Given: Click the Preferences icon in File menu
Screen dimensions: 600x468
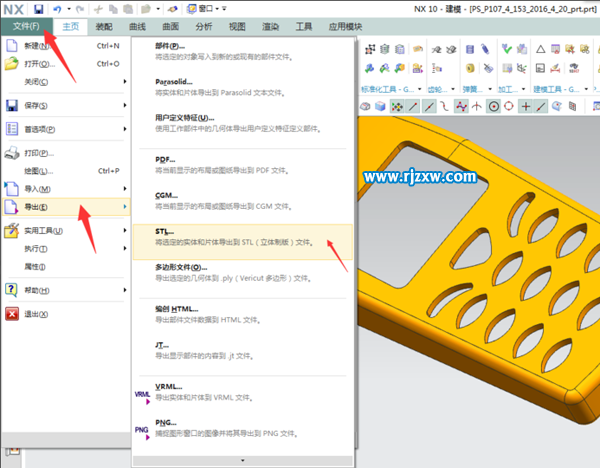Looking at the screenshot, I should (12, 129).
